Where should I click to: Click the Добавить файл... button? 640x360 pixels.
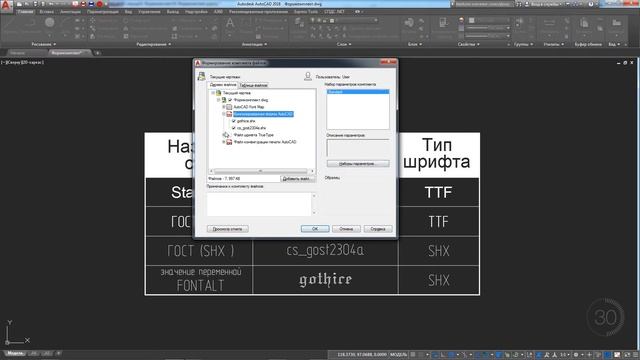coord(297,179)
